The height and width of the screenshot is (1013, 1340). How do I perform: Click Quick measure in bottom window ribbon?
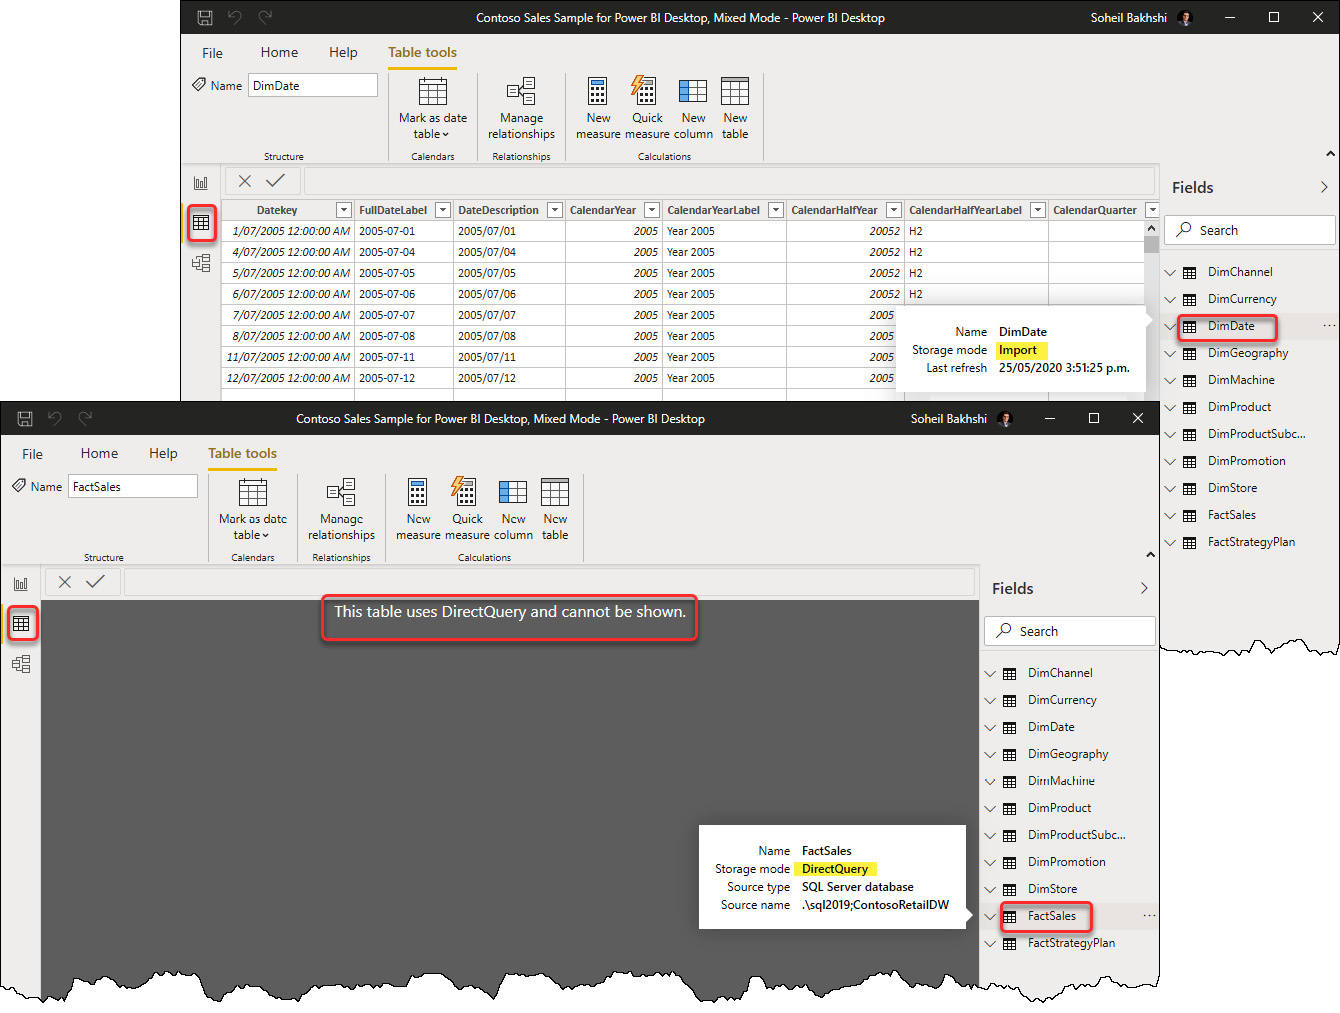point(467,509)
